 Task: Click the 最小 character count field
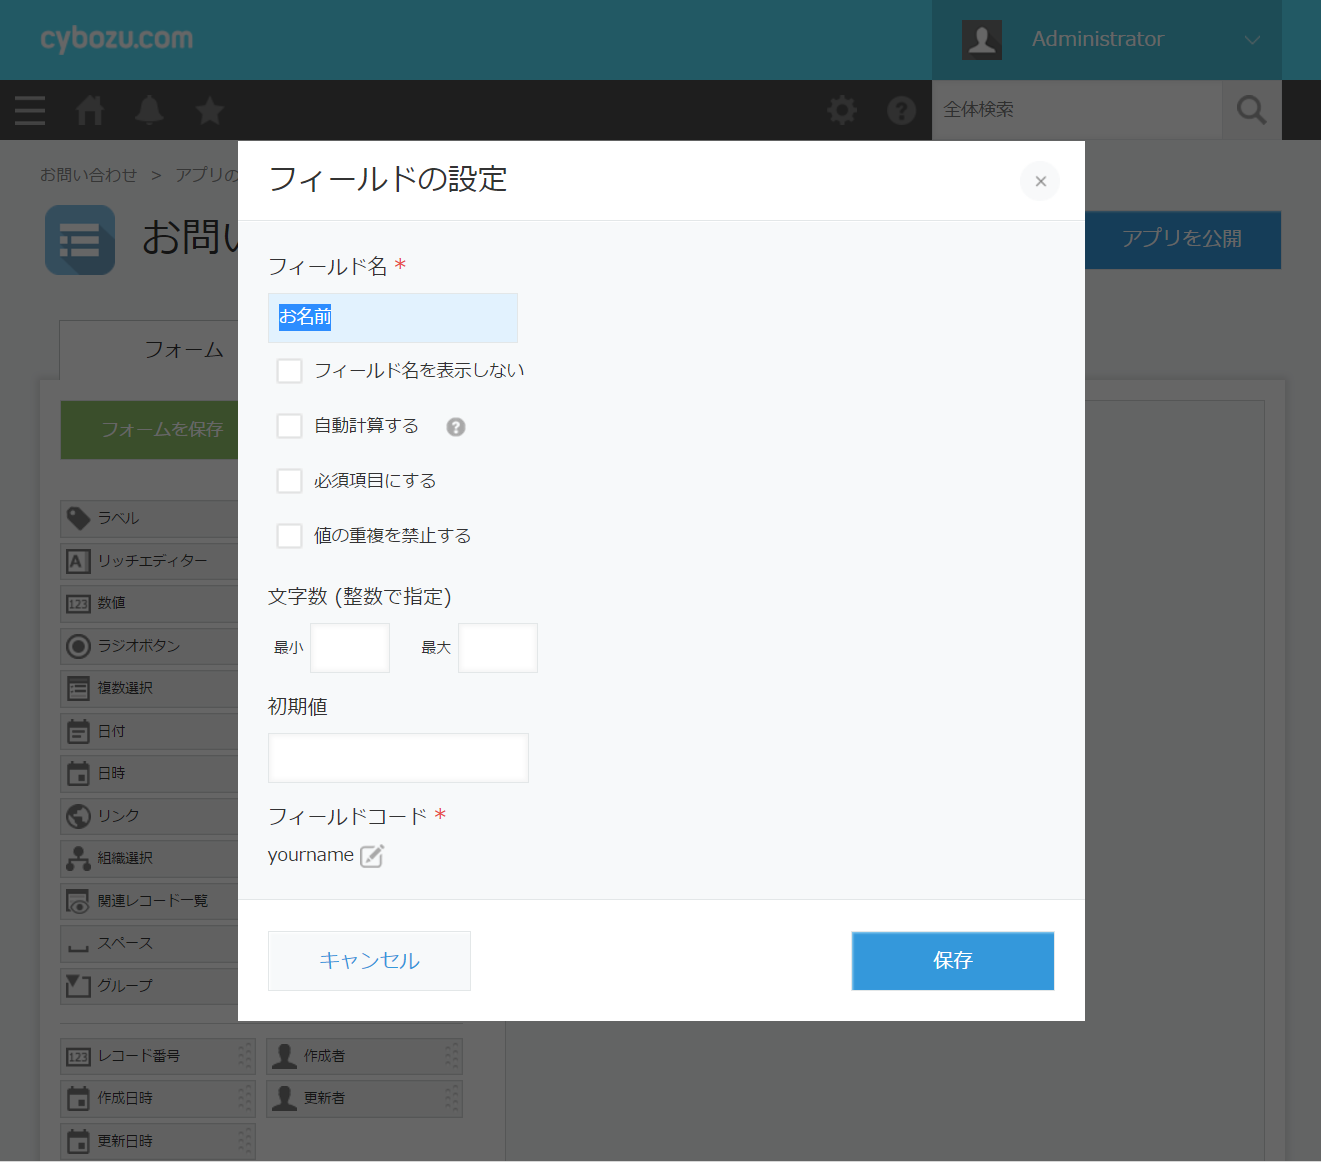pos(350,648)
